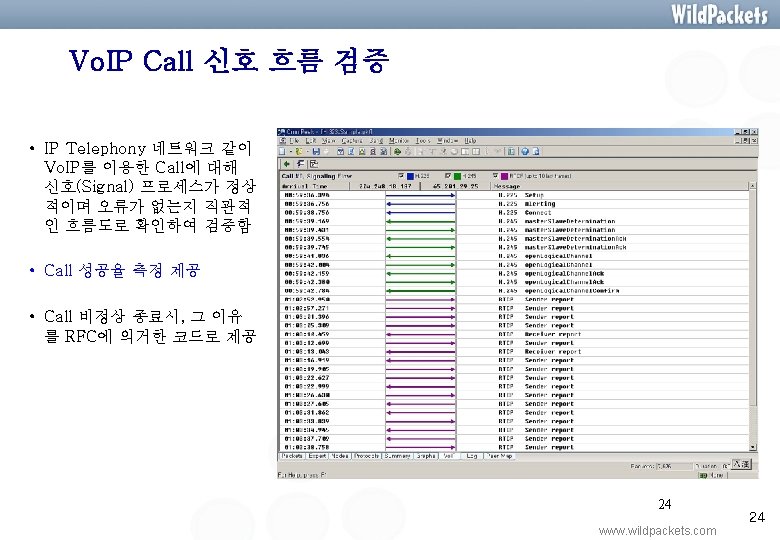
Task: Switch to the Log tab
Action: pyautogui.click(x=472, y=456)
